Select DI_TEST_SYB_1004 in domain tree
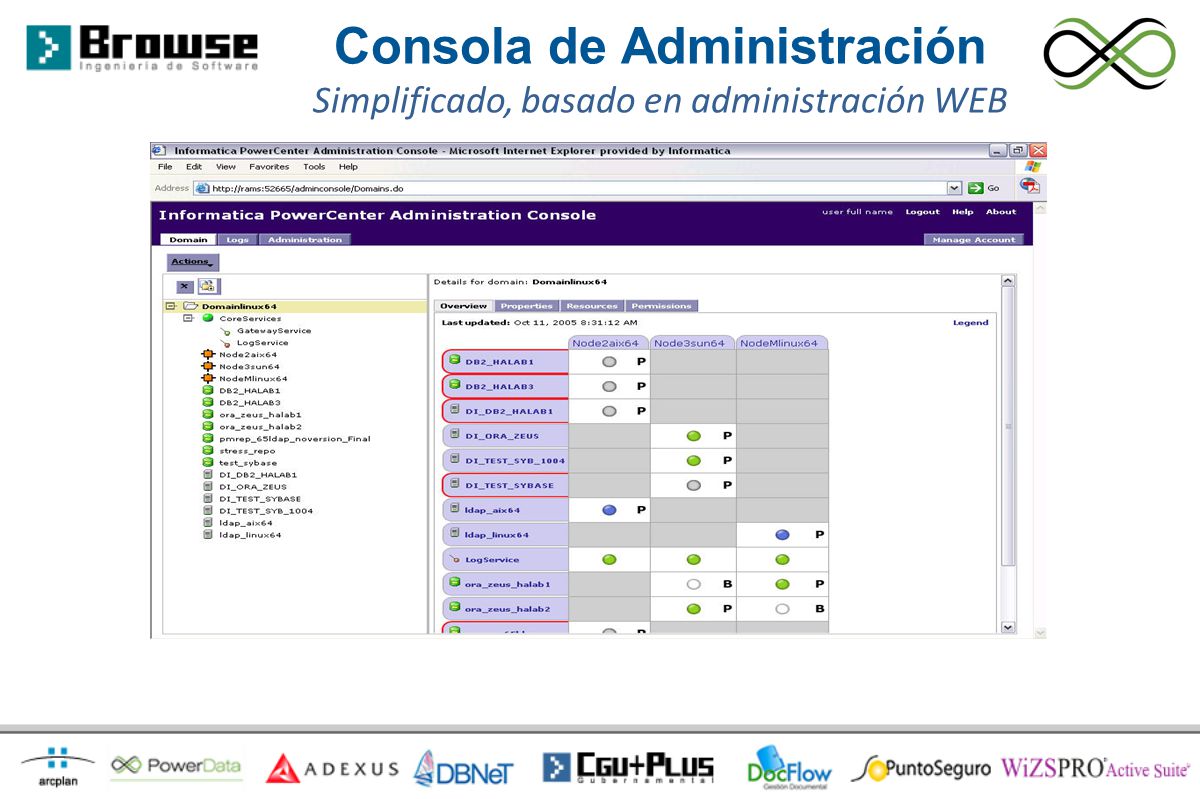 click(266, 511)
